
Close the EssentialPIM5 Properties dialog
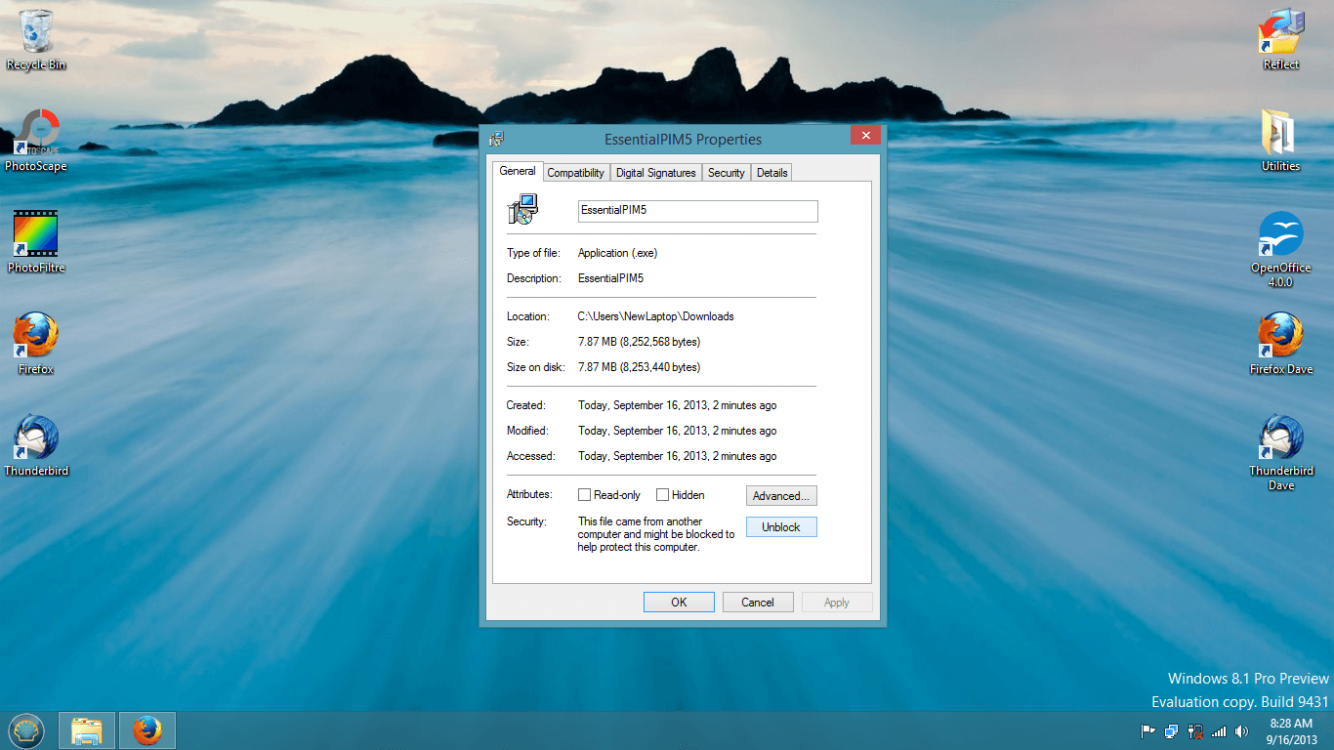[866, 135]
